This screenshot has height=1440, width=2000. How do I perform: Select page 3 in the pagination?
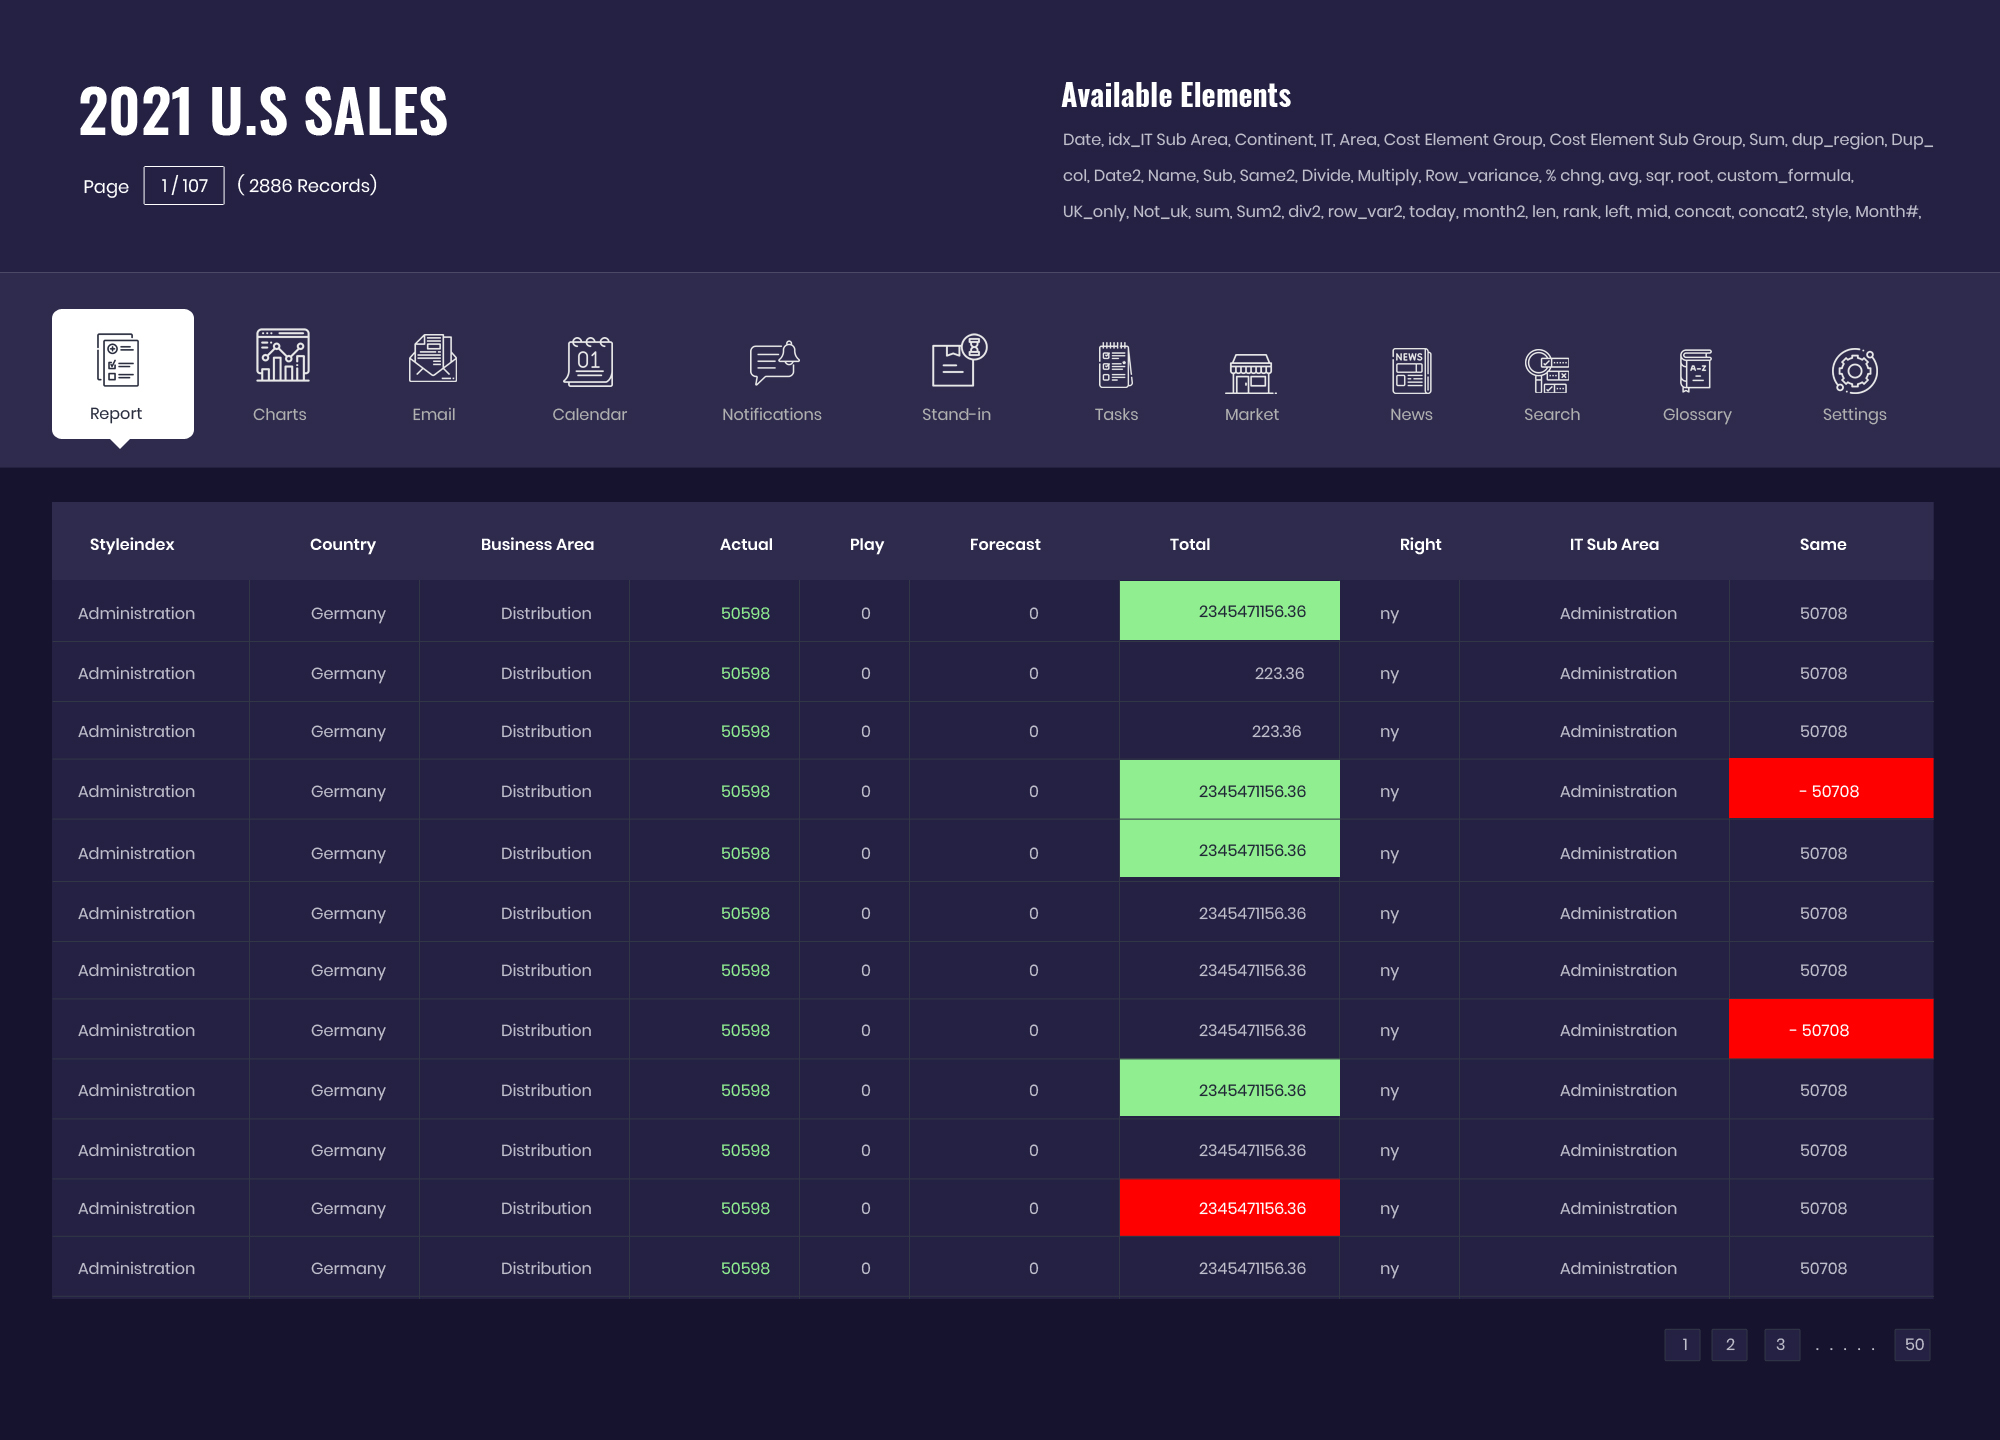point(1780,1345)
